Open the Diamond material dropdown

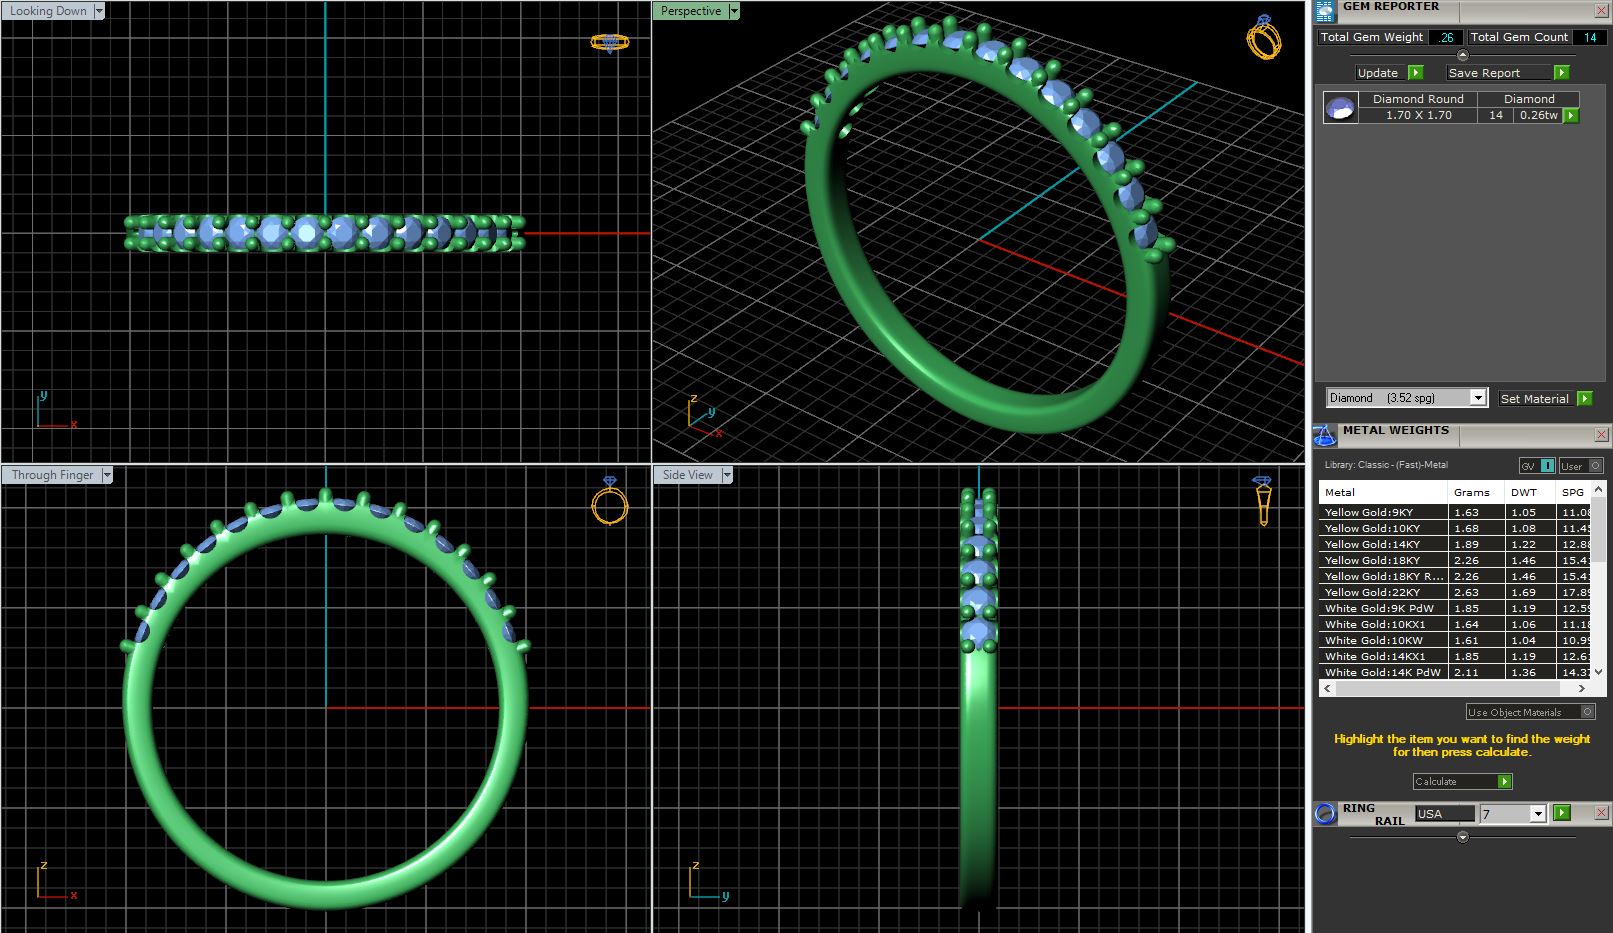click(x=1478, y=398)
